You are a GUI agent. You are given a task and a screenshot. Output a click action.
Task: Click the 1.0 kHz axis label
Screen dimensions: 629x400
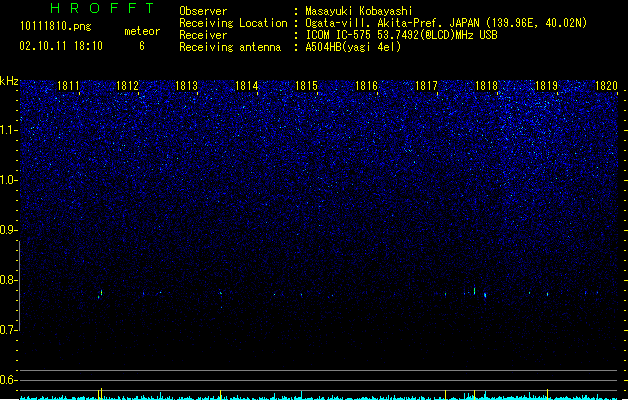8,180
